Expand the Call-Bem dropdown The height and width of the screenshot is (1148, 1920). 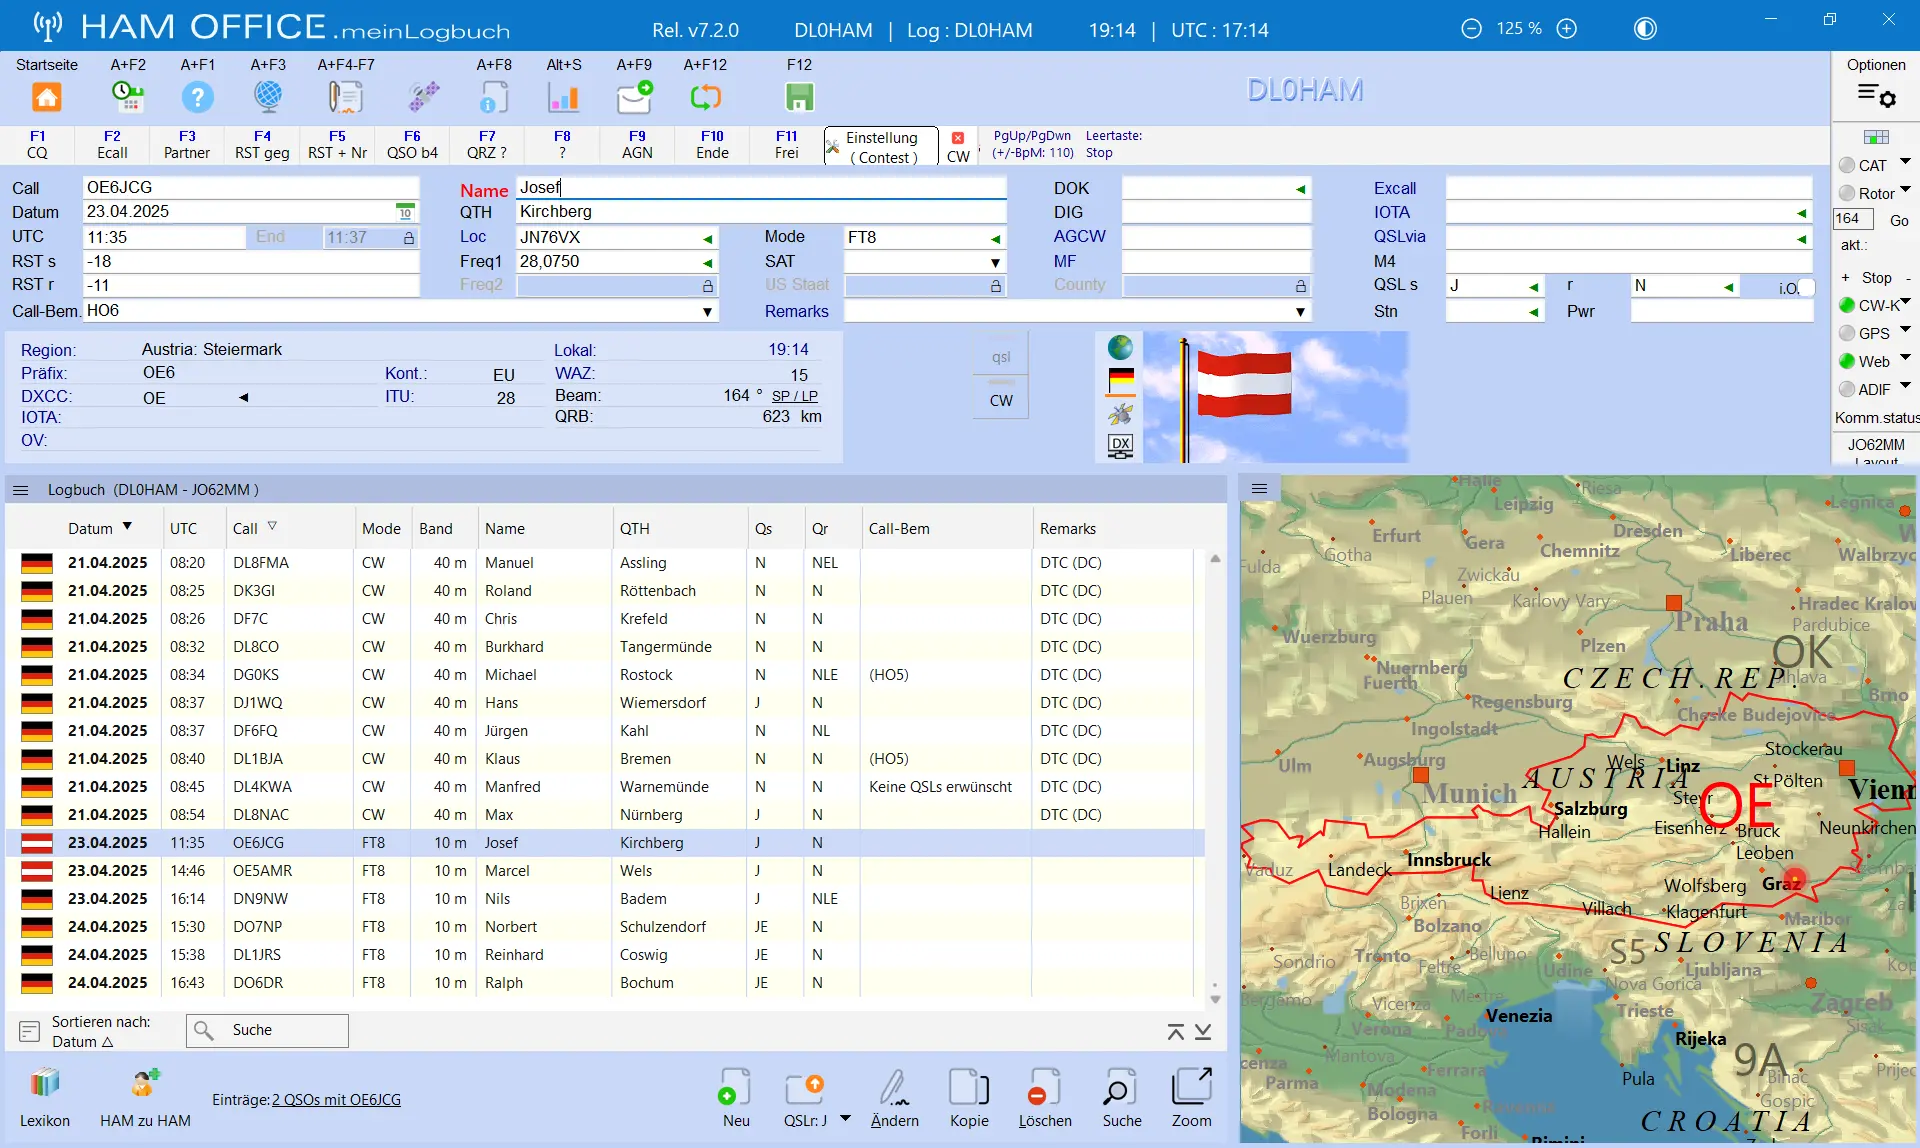pos(707,312)
